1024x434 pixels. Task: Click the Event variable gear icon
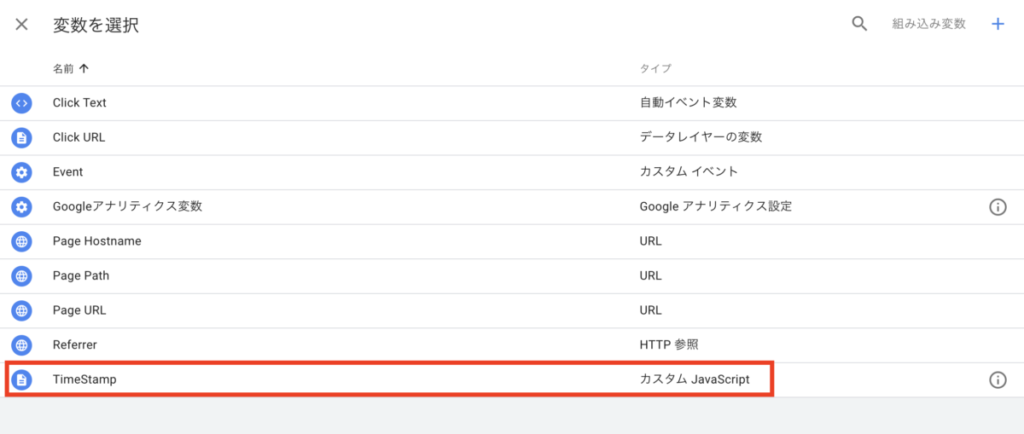pyautogui.click(x=22, y=172)
